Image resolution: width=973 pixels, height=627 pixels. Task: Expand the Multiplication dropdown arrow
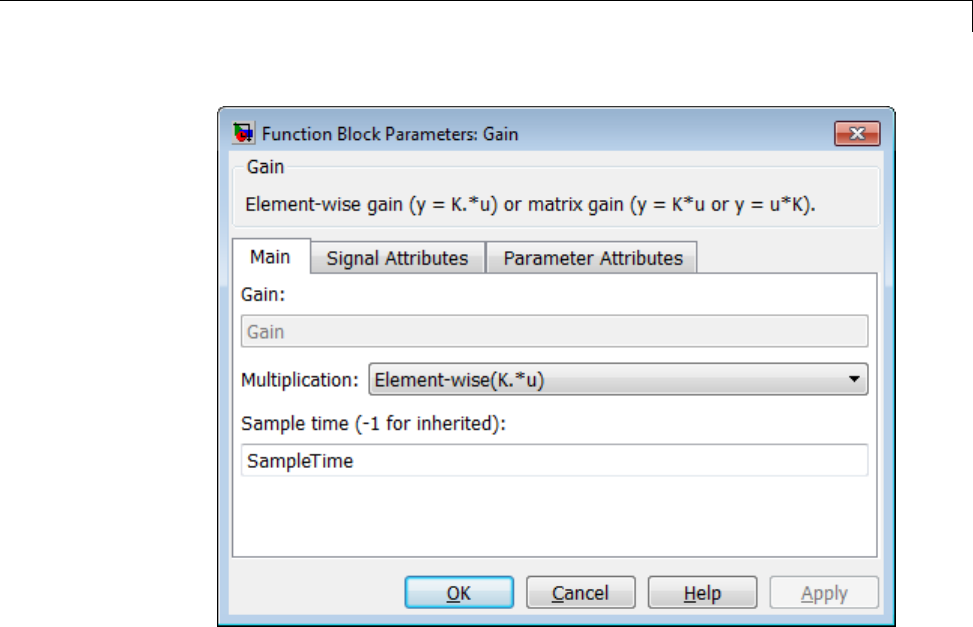pyautogui.click(x=854, y=380)
